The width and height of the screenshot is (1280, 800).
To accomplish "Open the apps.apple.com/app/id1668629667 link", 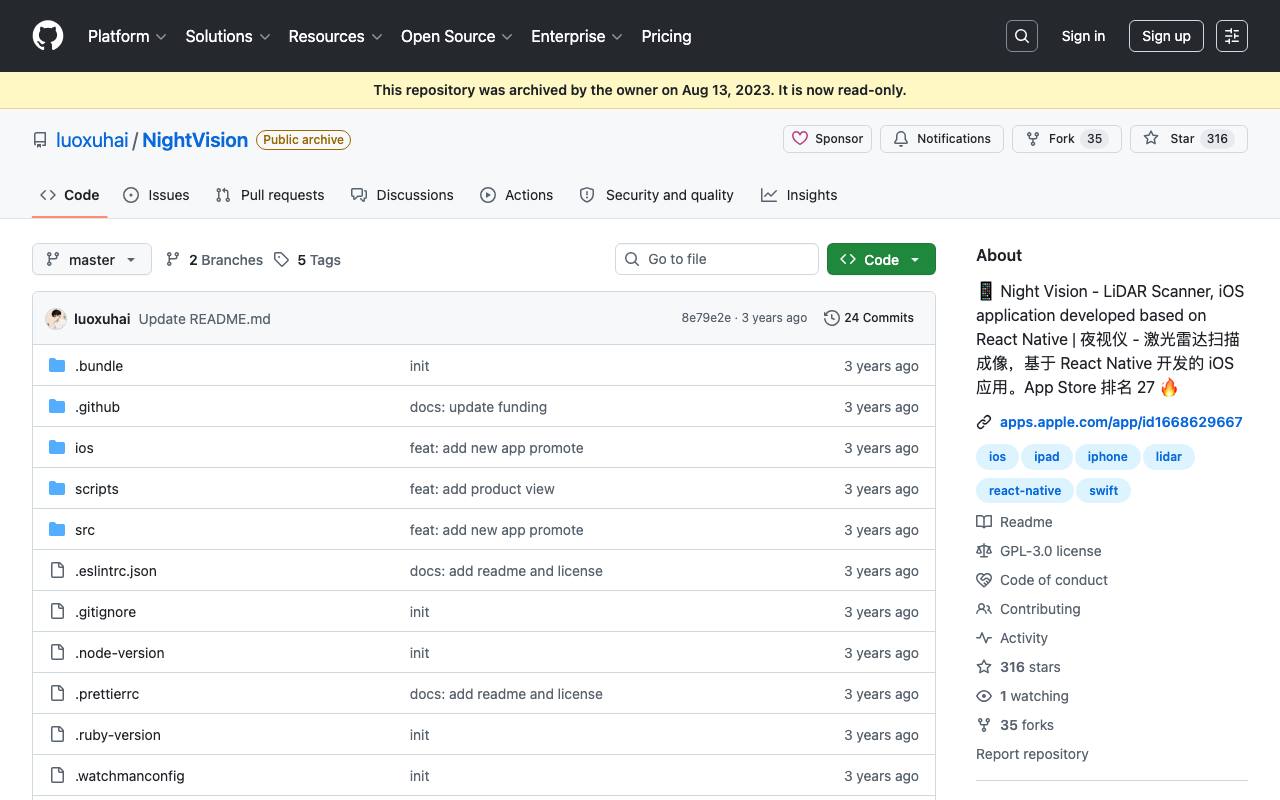I will pyautogui.click(x=1121, y=422).
